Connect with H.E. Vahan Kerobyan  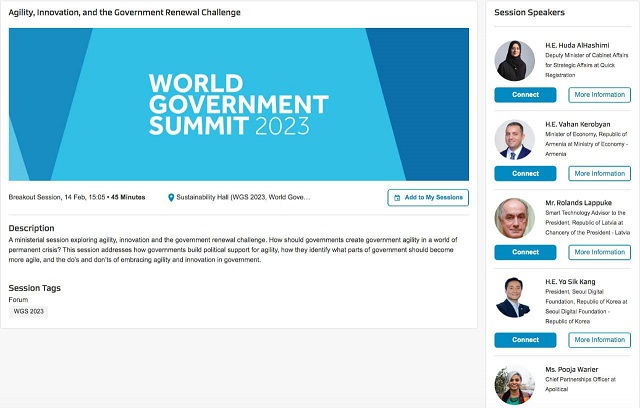[525, 173]
